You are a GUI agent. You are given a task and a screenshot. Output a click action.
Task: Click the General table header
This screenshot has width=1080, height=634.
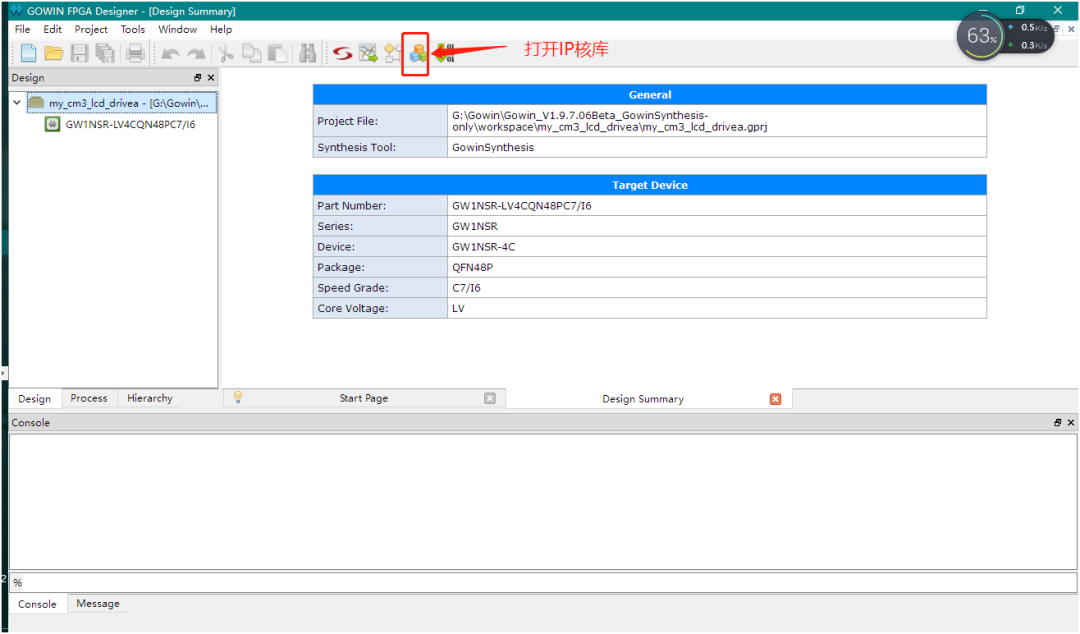pos(650,94)
